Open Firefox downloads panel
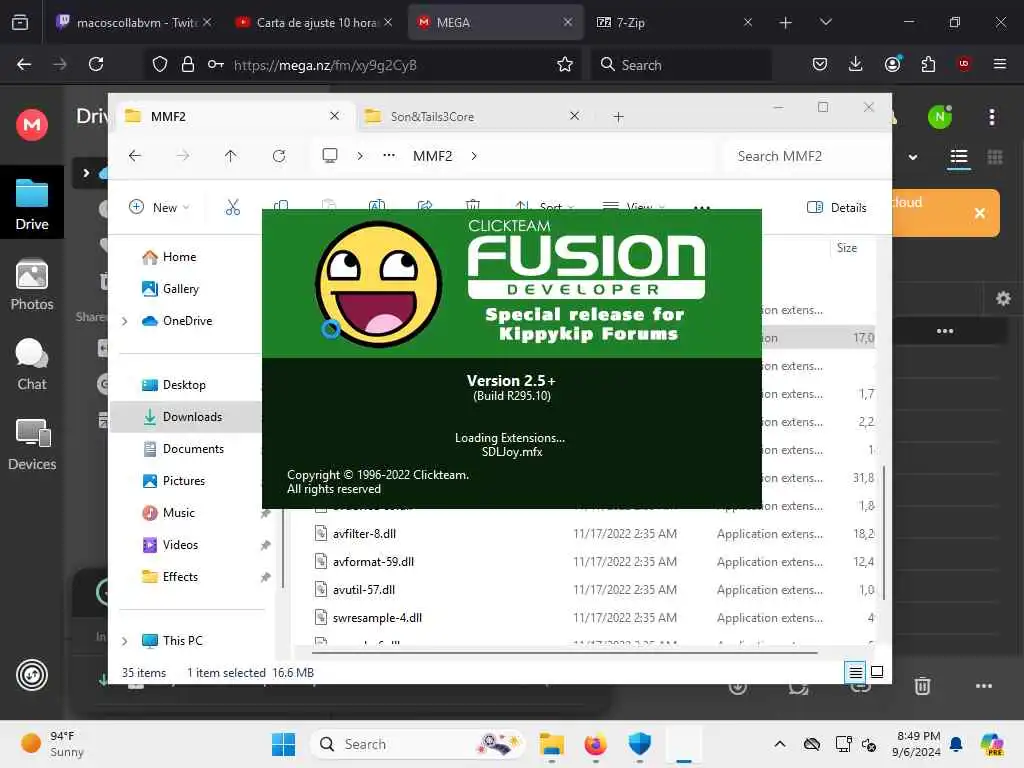 856,64
